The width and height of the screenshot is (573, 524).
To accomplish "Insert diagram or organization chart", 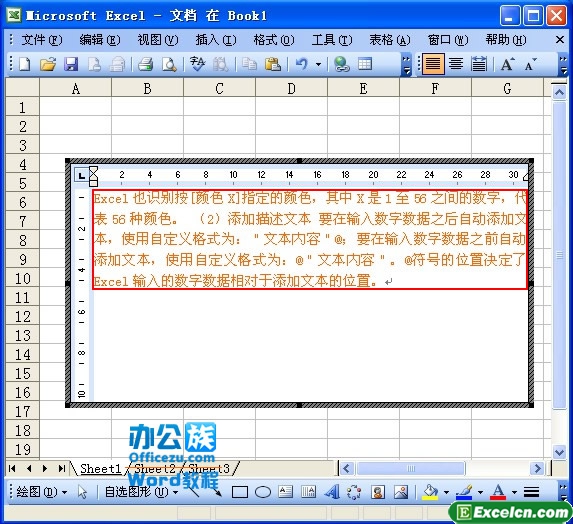I will 354,492.
